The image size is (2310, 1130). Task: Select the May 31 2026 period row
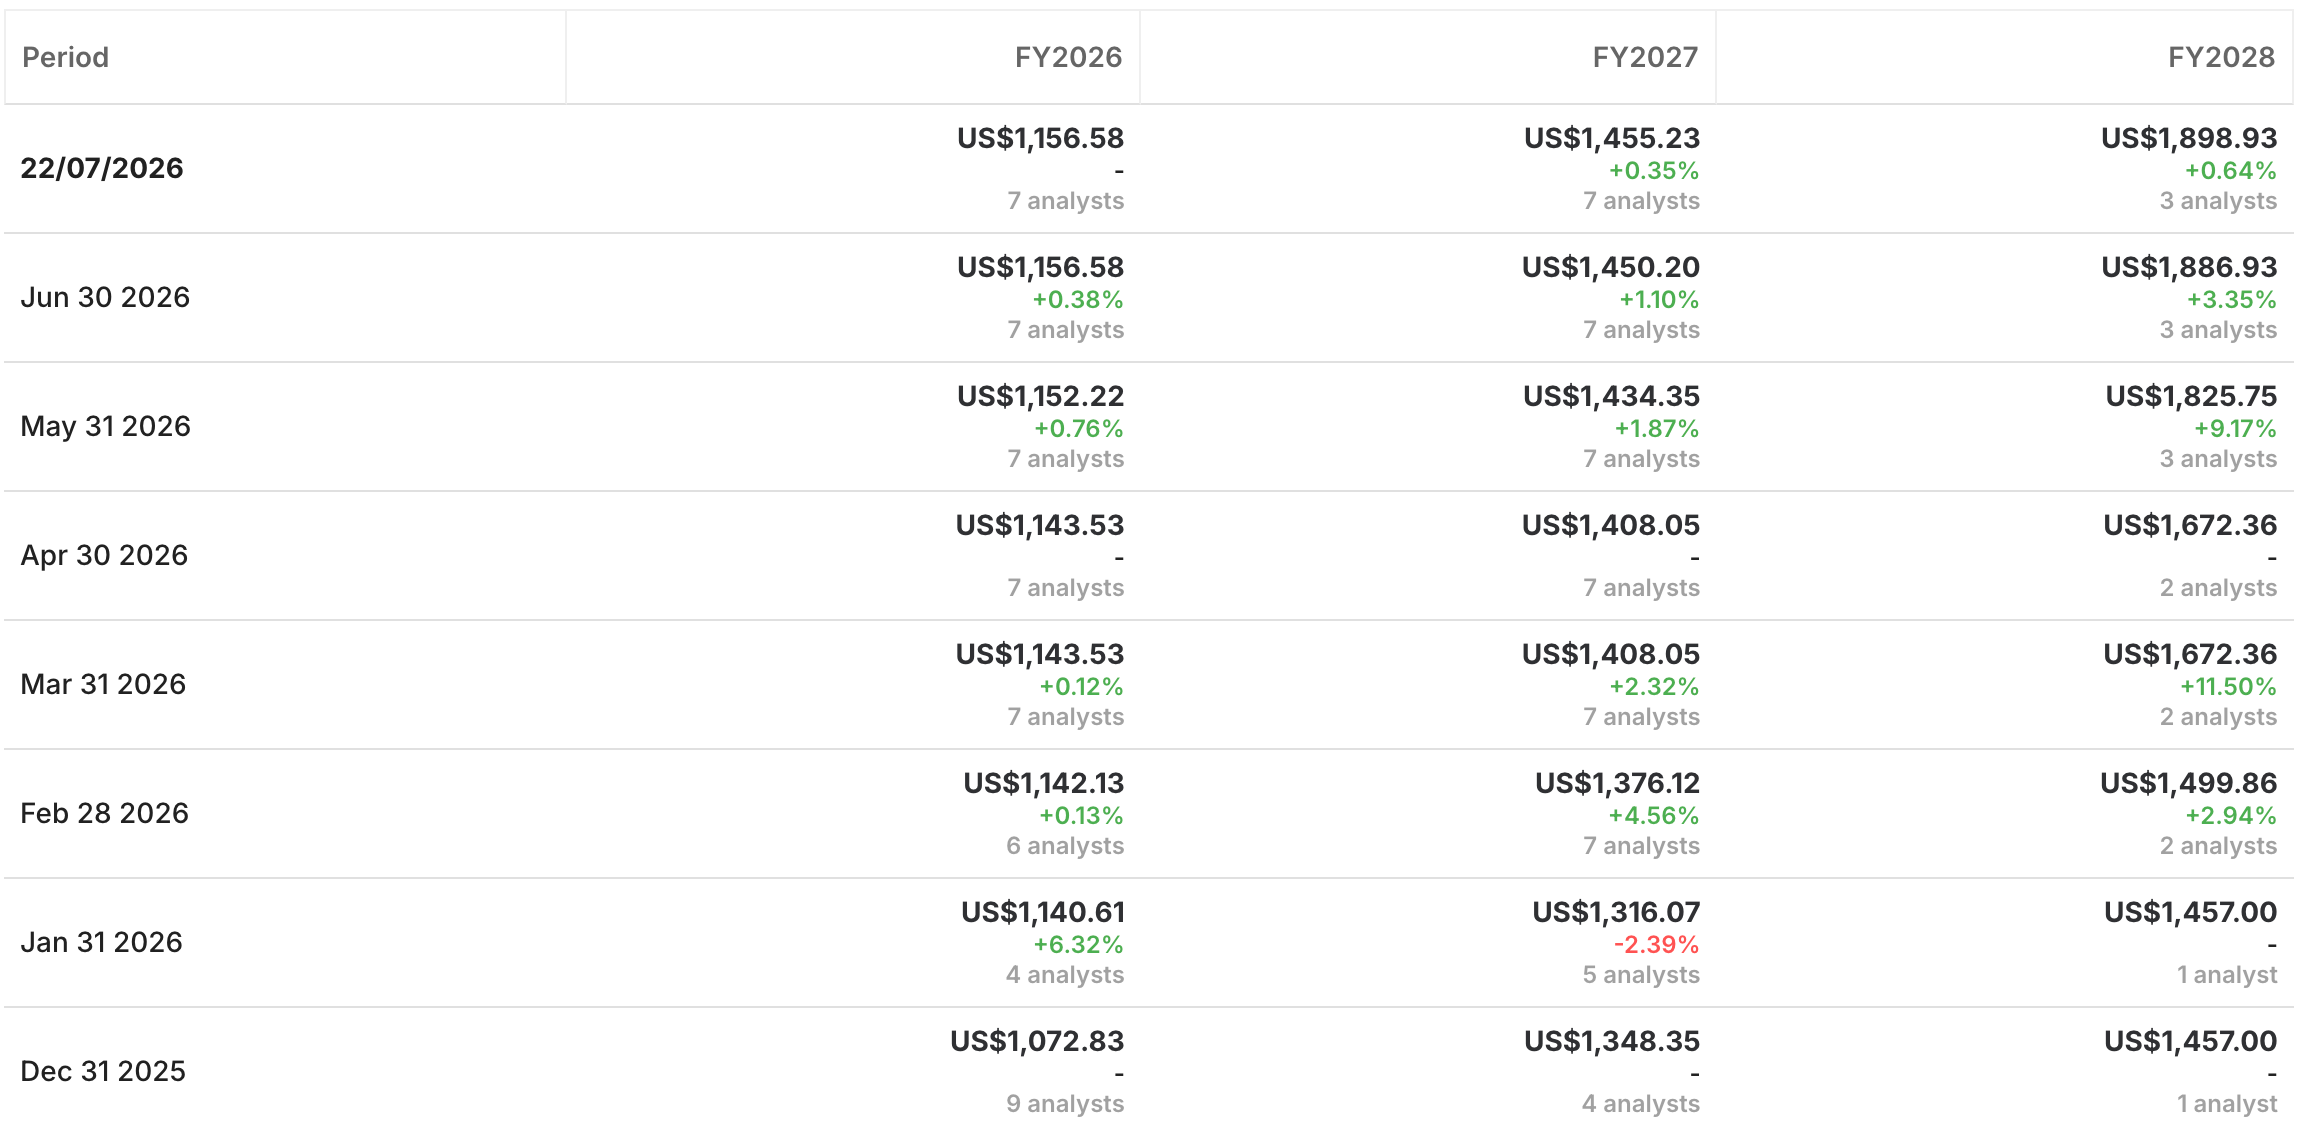1148,427
